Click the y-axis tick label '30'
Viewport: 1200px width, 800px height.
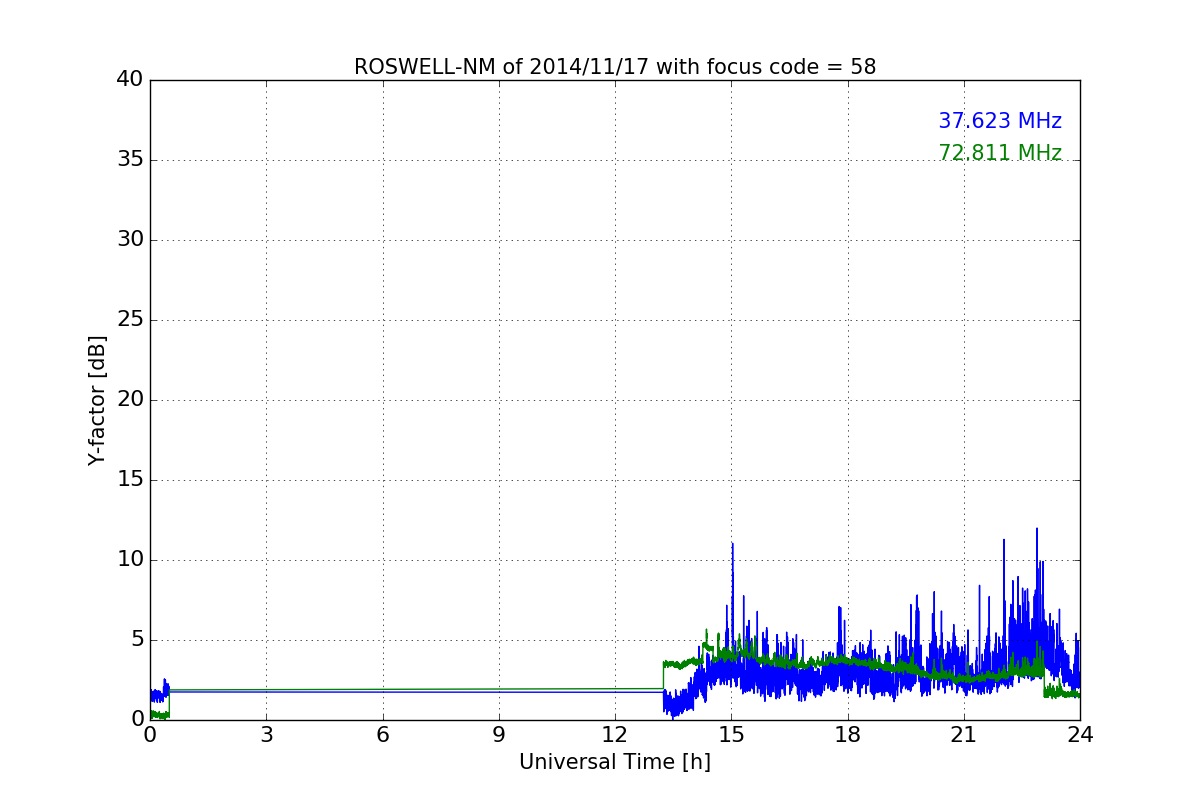(x=130, y=240)
